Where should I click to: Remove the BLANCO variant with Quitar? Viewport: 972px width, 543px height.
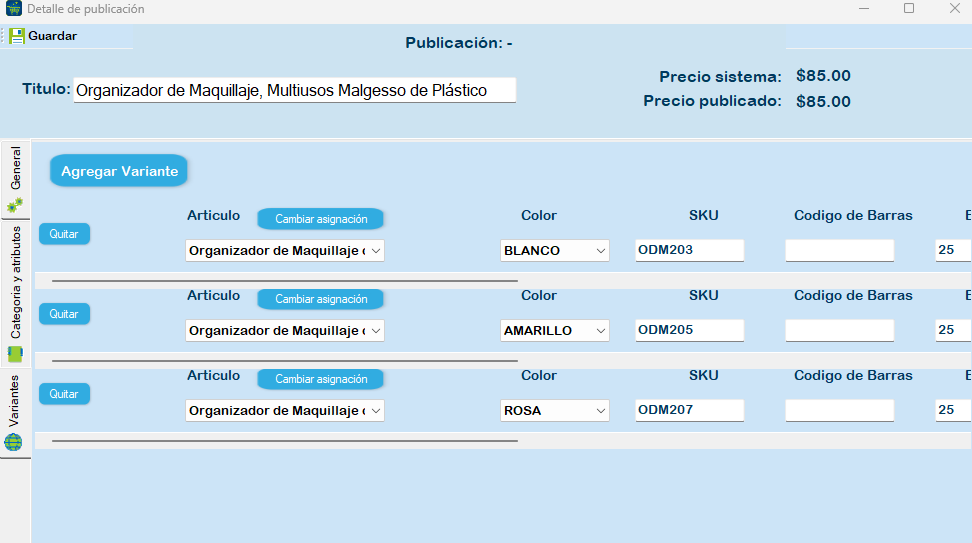(64, 234)
